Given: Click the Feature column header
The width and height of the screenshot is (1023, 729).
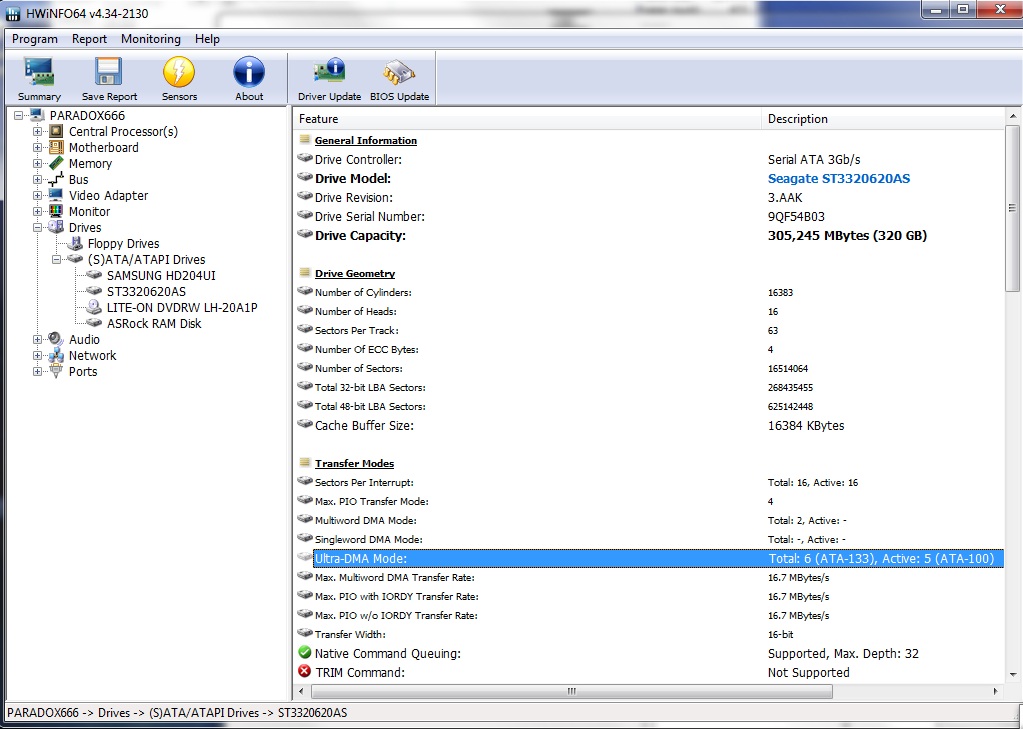Looking at the screenshot, I should (x=527, y=119).
